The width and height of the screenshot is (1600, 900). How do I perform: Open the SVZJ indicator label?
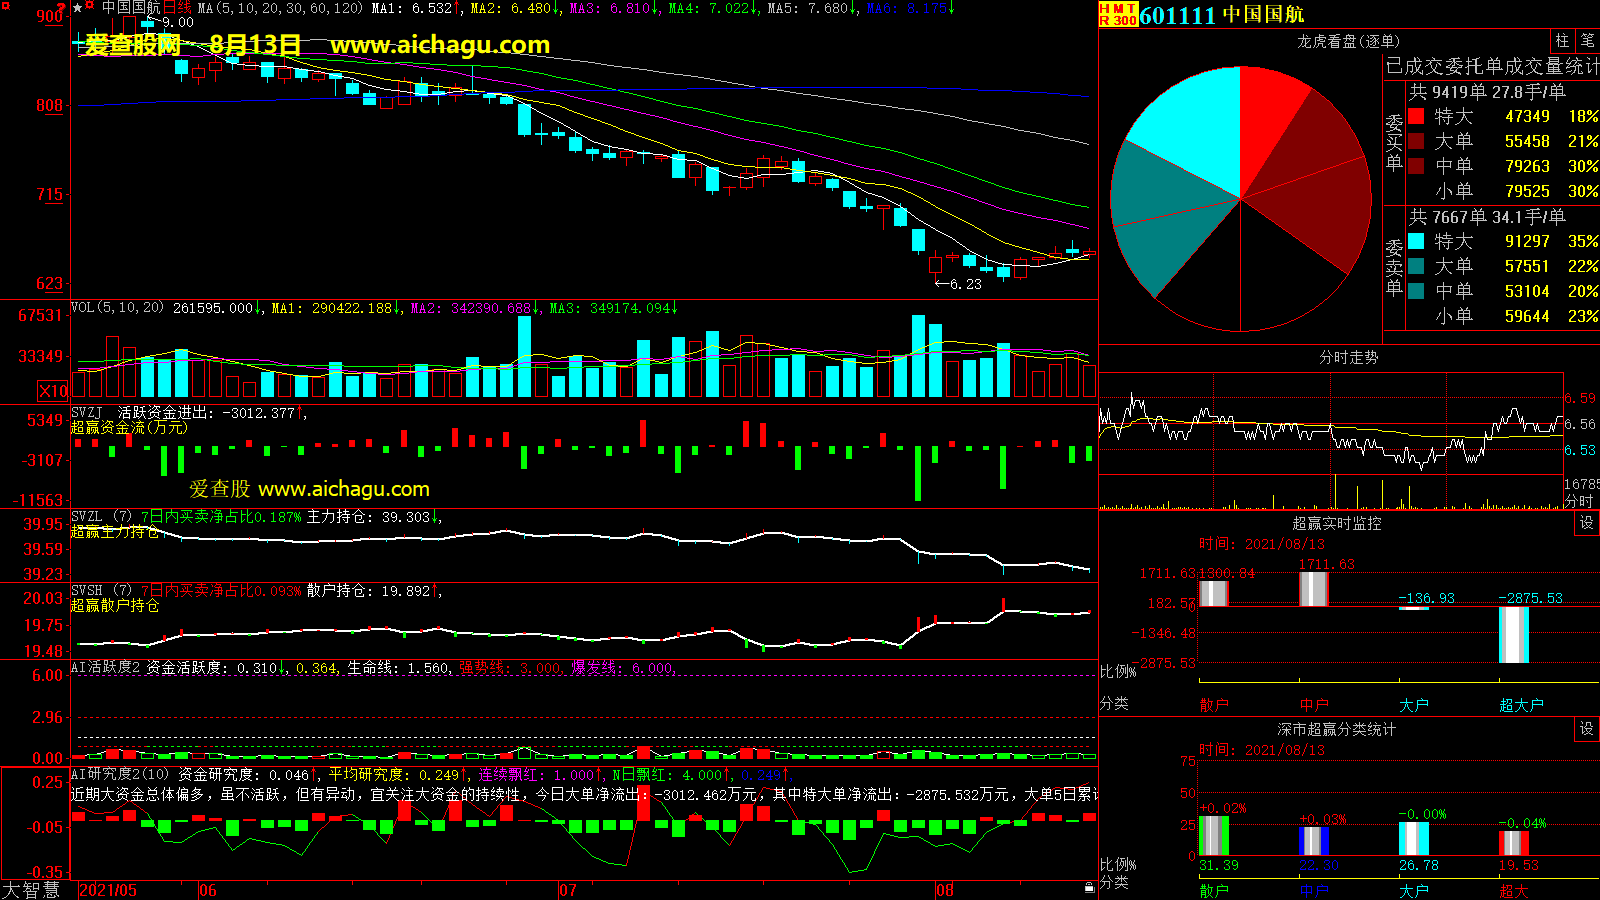(87, 412)
